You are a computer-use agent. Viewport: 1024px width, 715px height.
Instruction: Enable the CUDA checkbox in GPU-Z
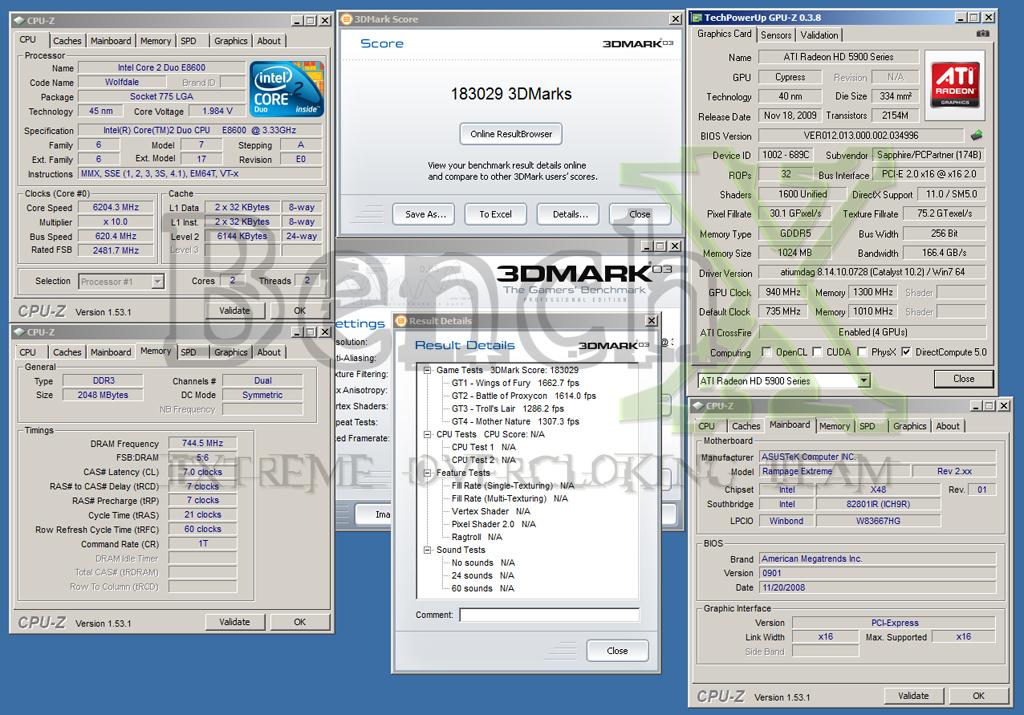(x=816, y=352)
